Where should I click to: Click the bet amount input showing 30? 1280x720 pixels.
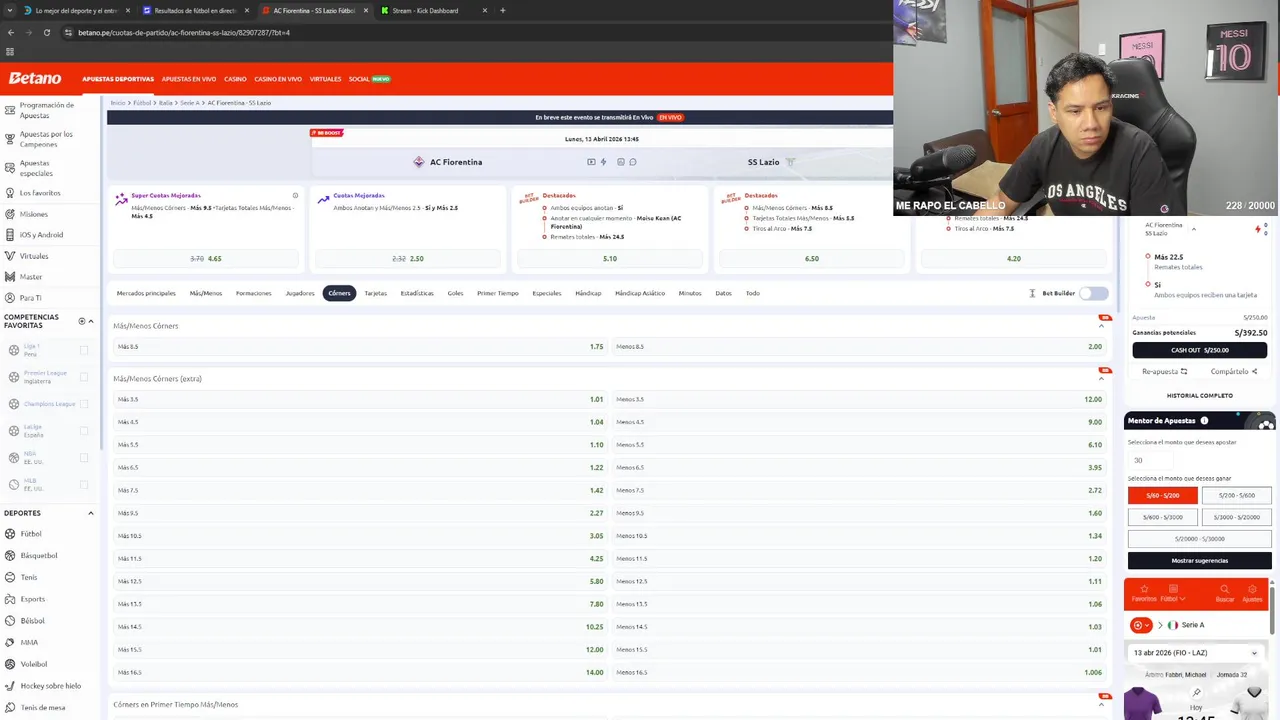tap(1150, 460)
